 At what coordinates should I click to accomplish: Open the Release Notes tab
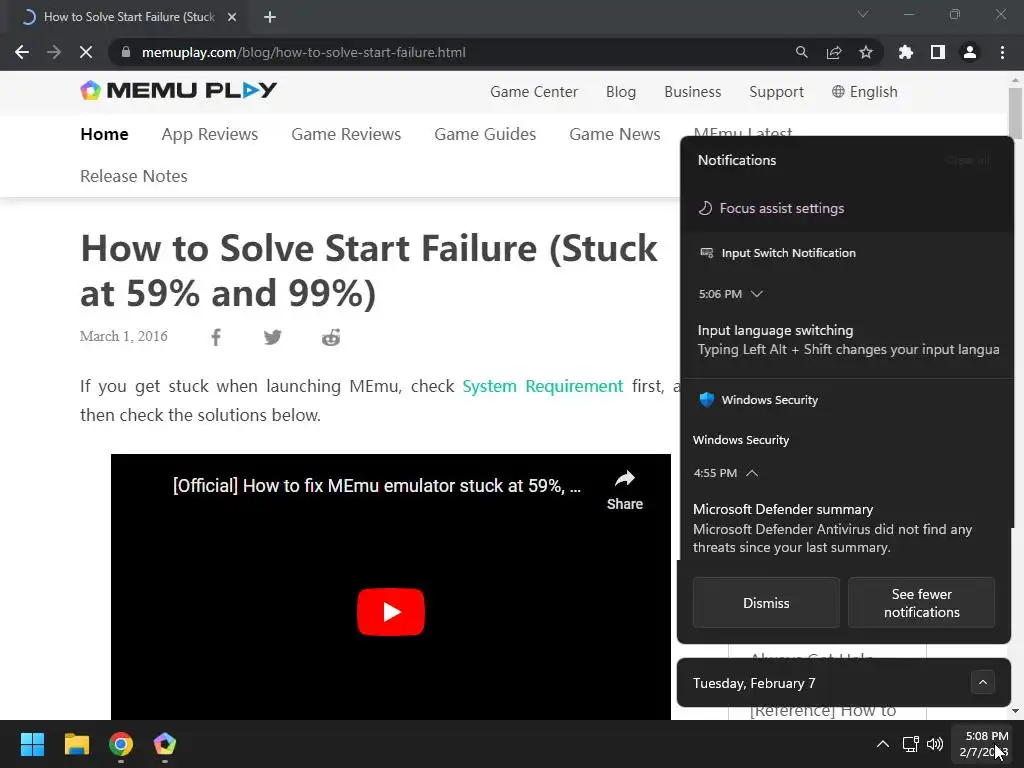click(x=134, y=176)
